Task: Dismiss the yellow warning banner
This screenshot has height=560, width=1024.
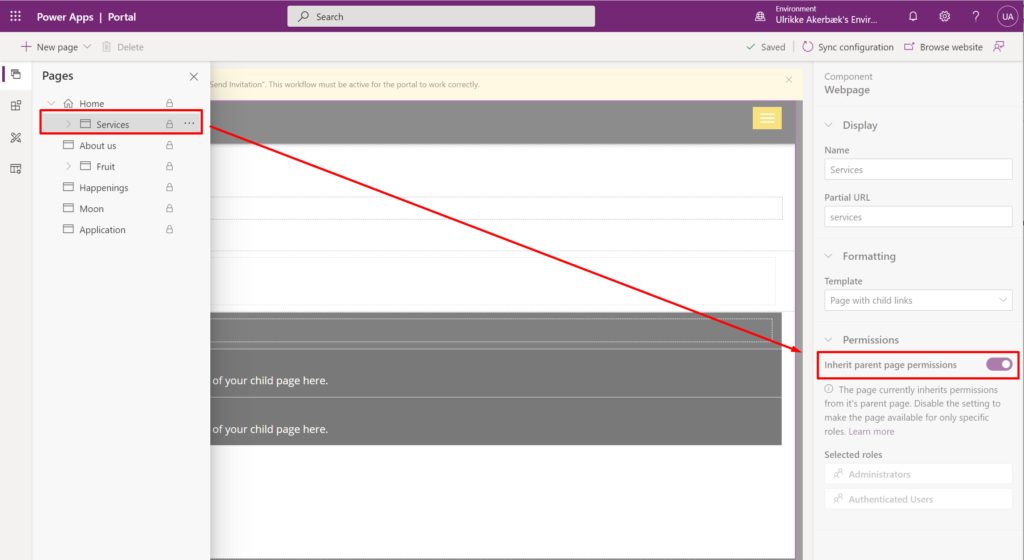Action: [x=789, y=80]
